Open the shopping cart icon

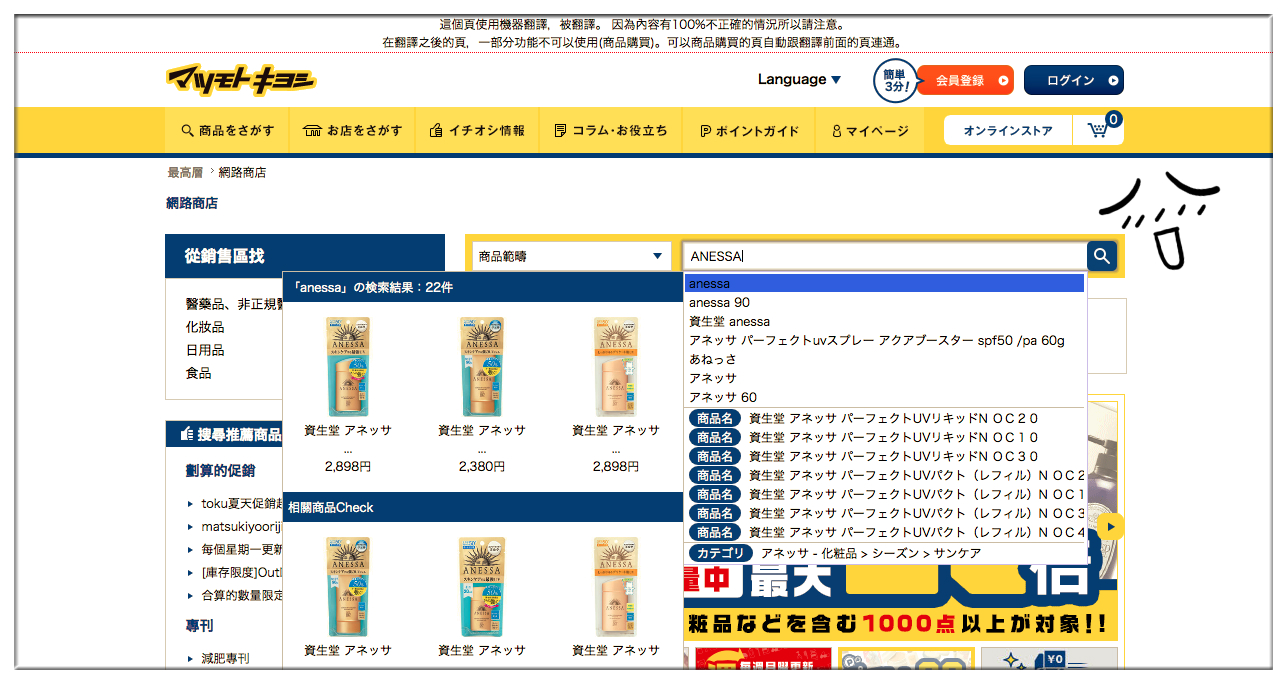click(x=1098, y=130)
